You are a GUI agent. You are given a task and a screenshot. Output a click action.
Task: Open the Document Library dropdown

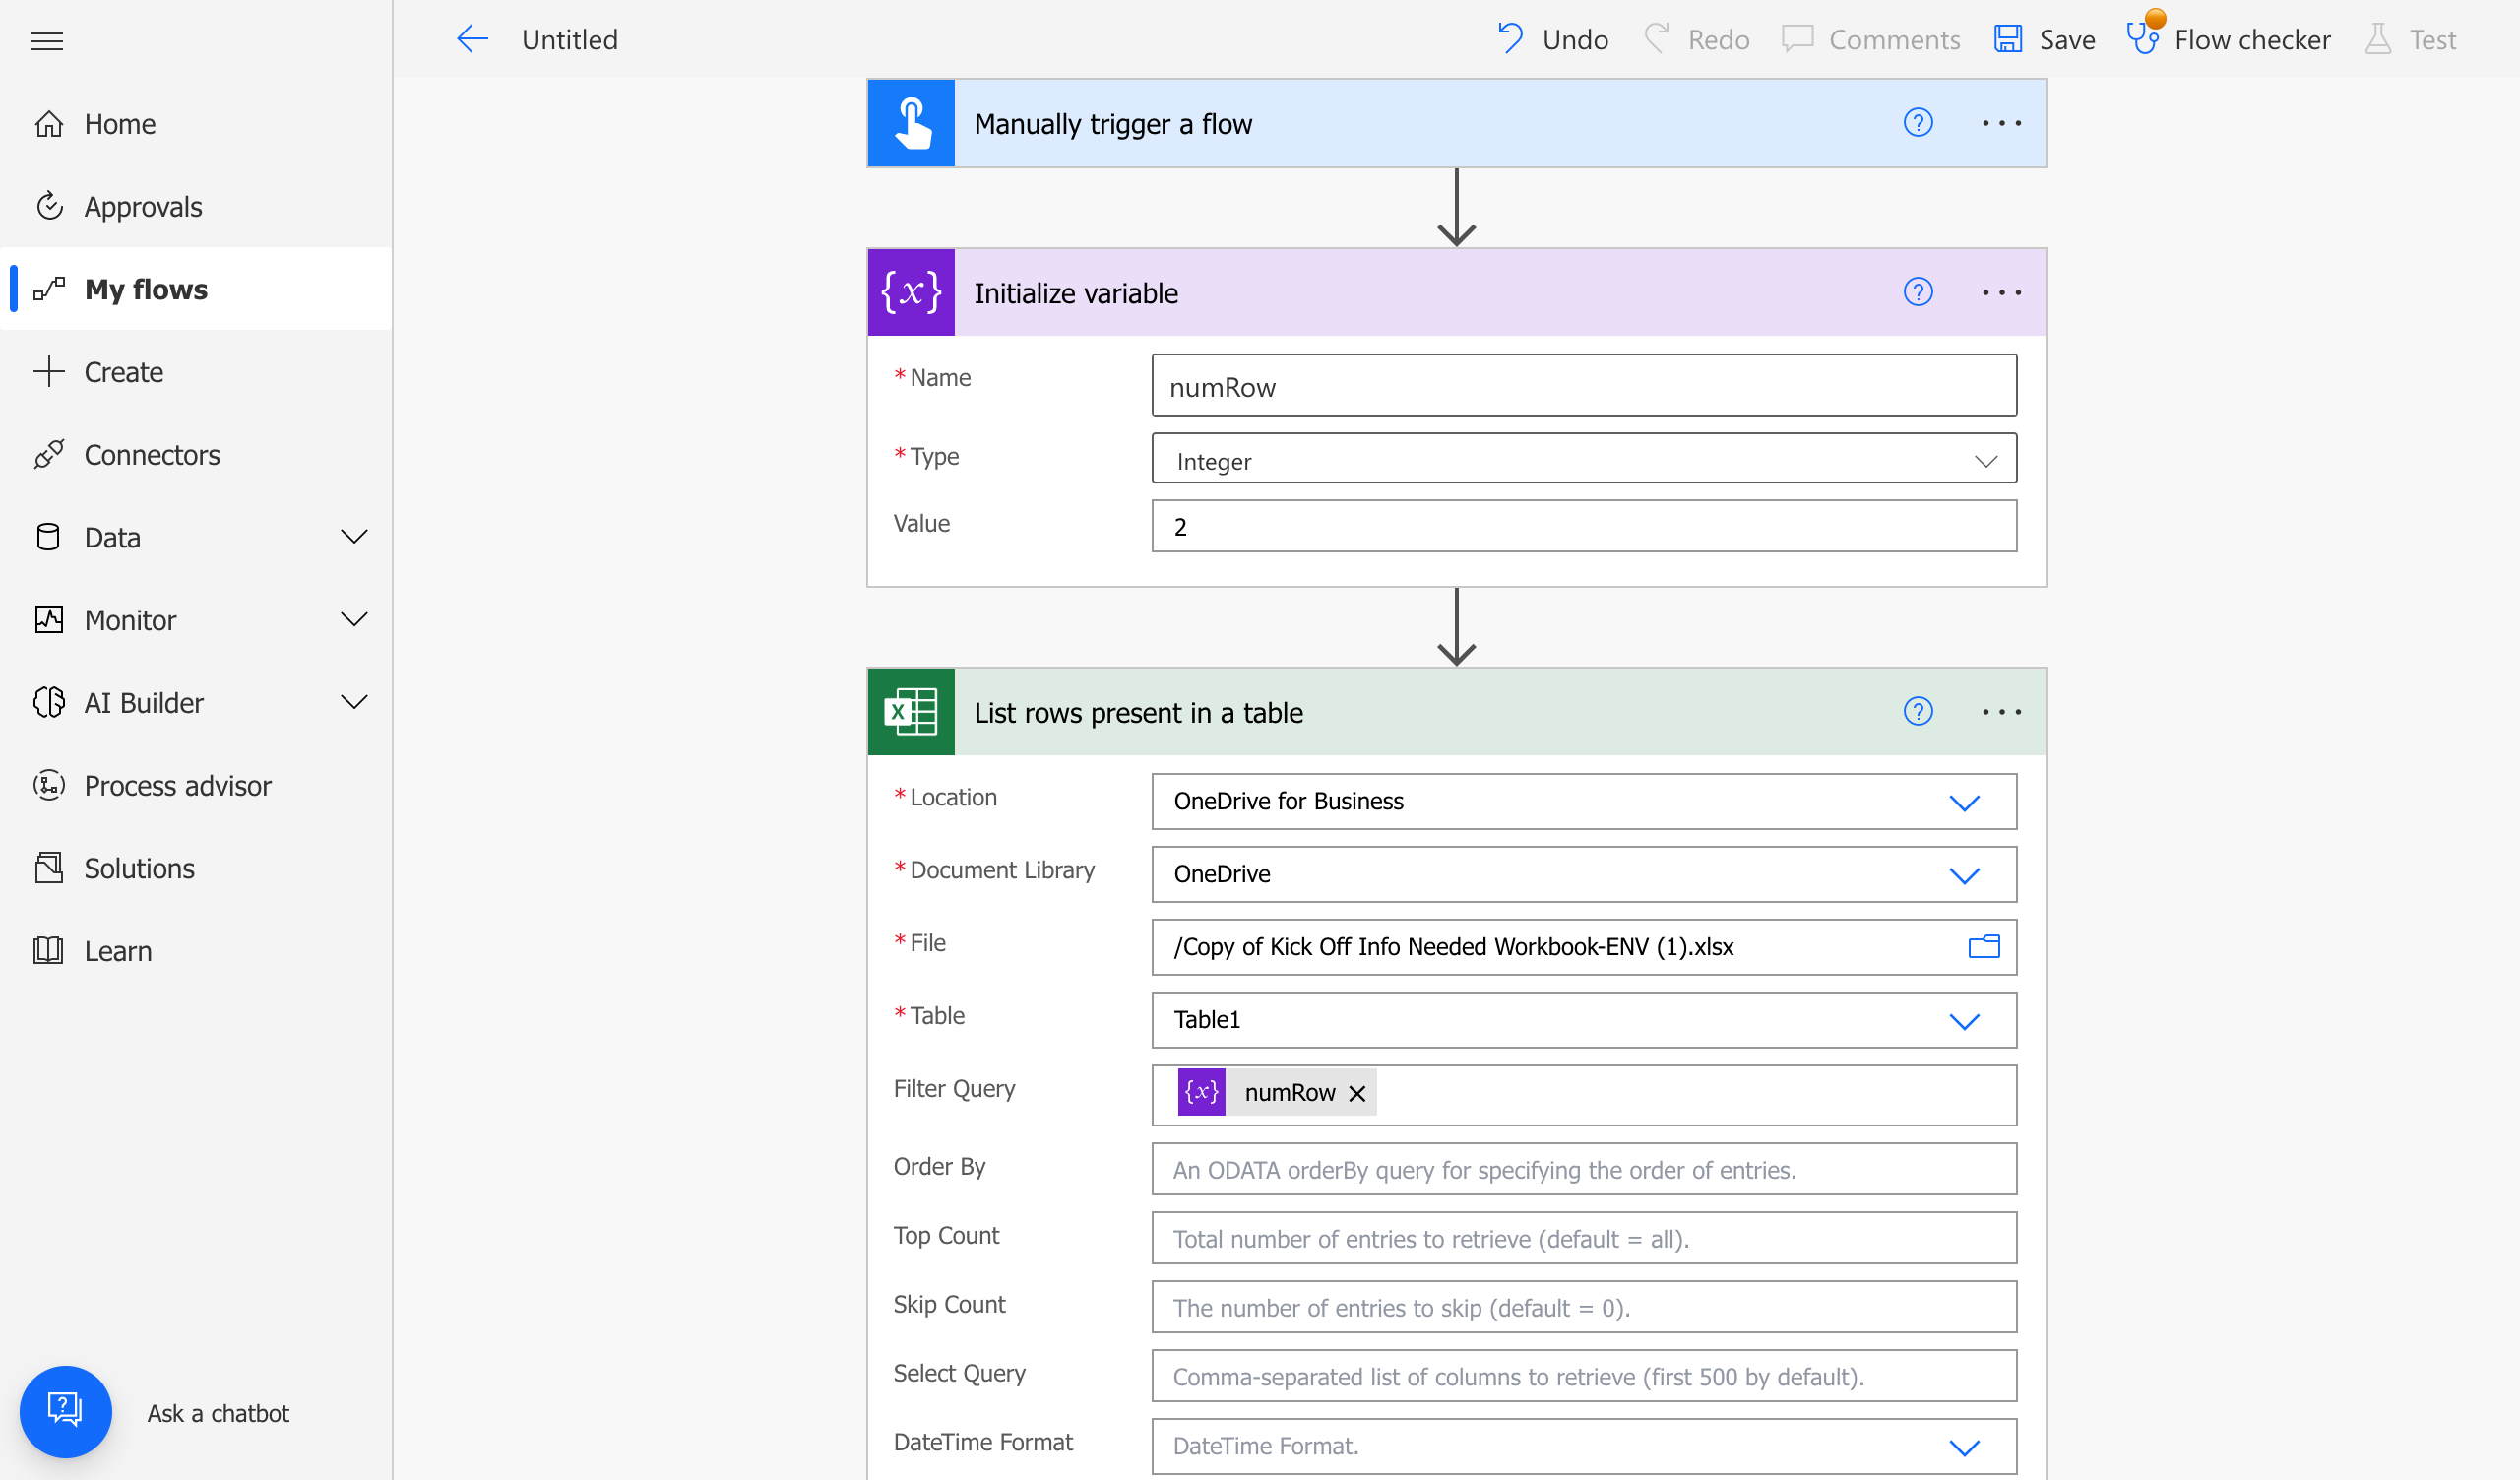click(x=1584, y=874)
